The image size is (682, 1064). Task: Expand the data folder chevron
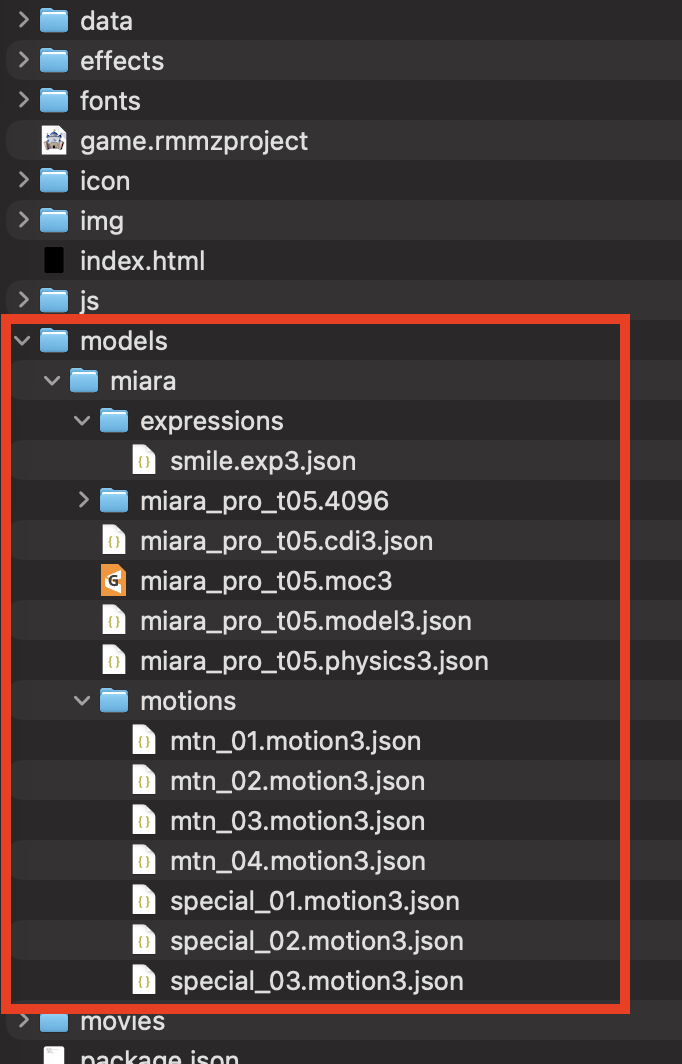[x=23, y=21]
